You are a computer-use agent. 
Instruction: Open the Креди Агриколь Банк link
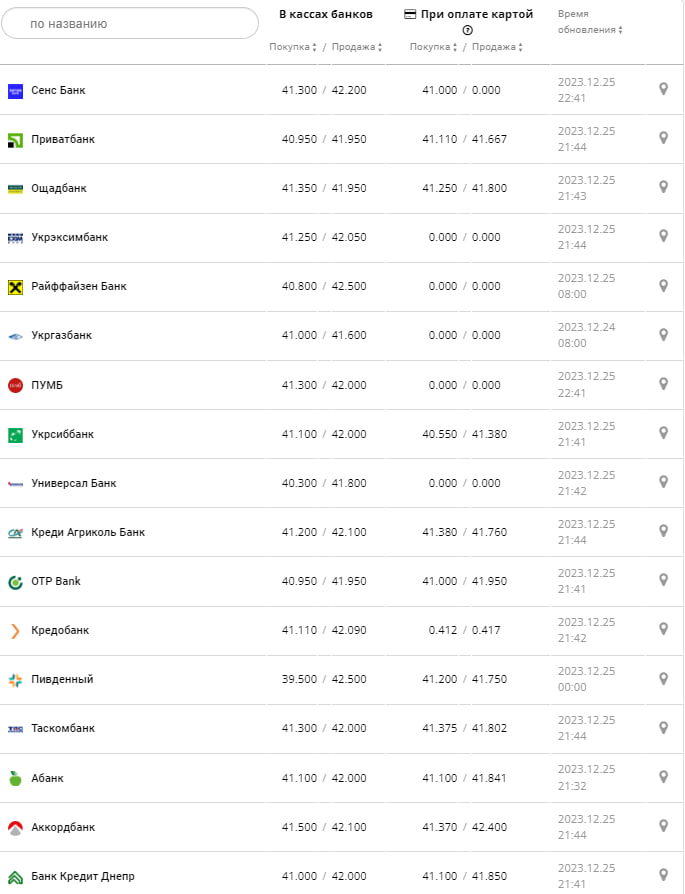(x=88, y=532)
